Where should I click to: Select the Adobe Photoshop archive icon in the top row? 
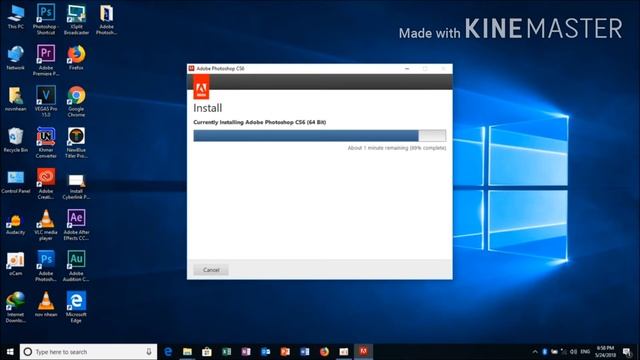click(107, 19)
